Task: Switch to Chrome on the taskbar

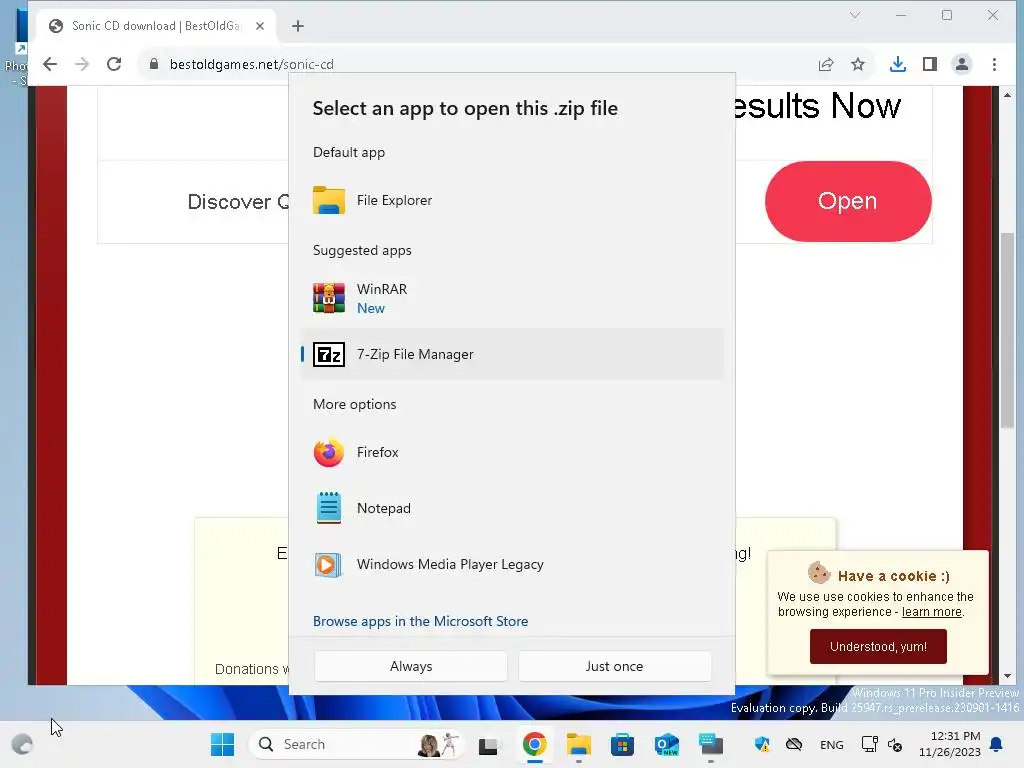Action: point(534,744)
